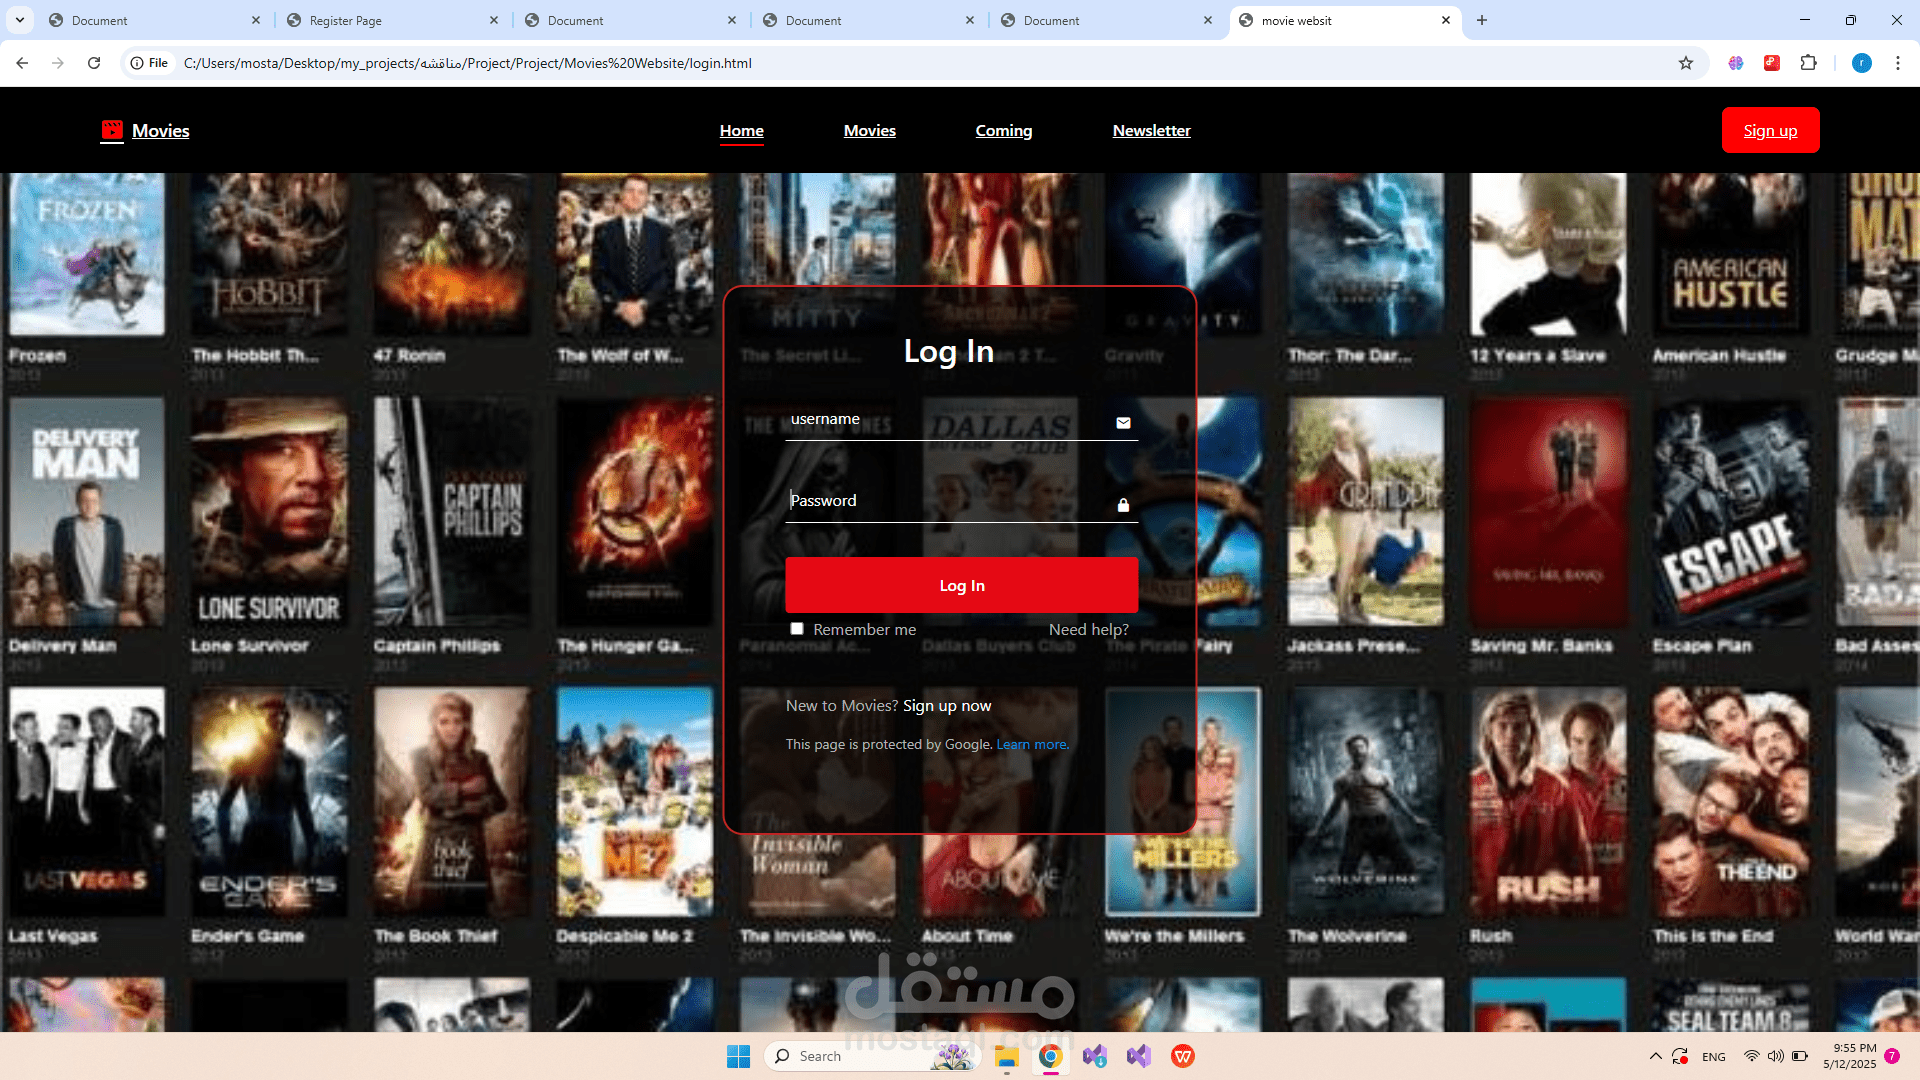Open the Coming nav item
This screenshot has width=1920, height=1080.
point(1004,131)
